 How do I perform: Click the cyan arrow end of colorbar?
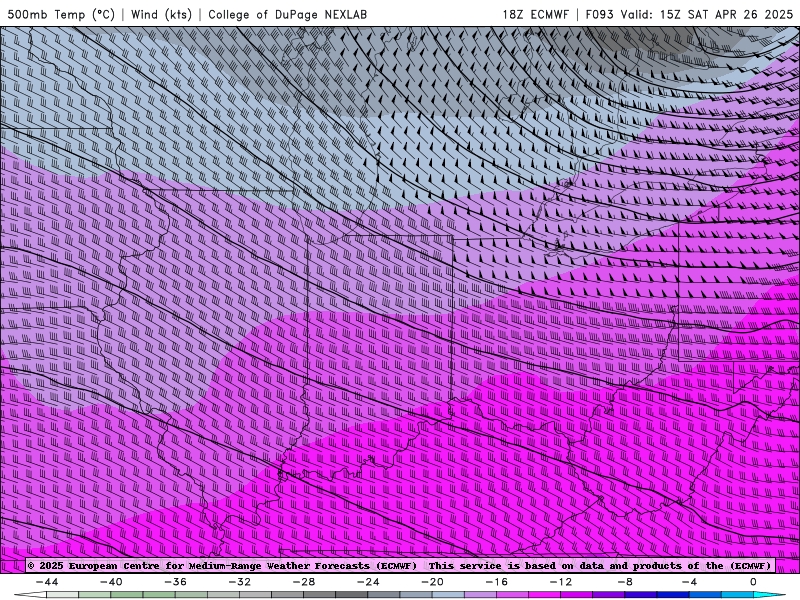coord(769,595)
